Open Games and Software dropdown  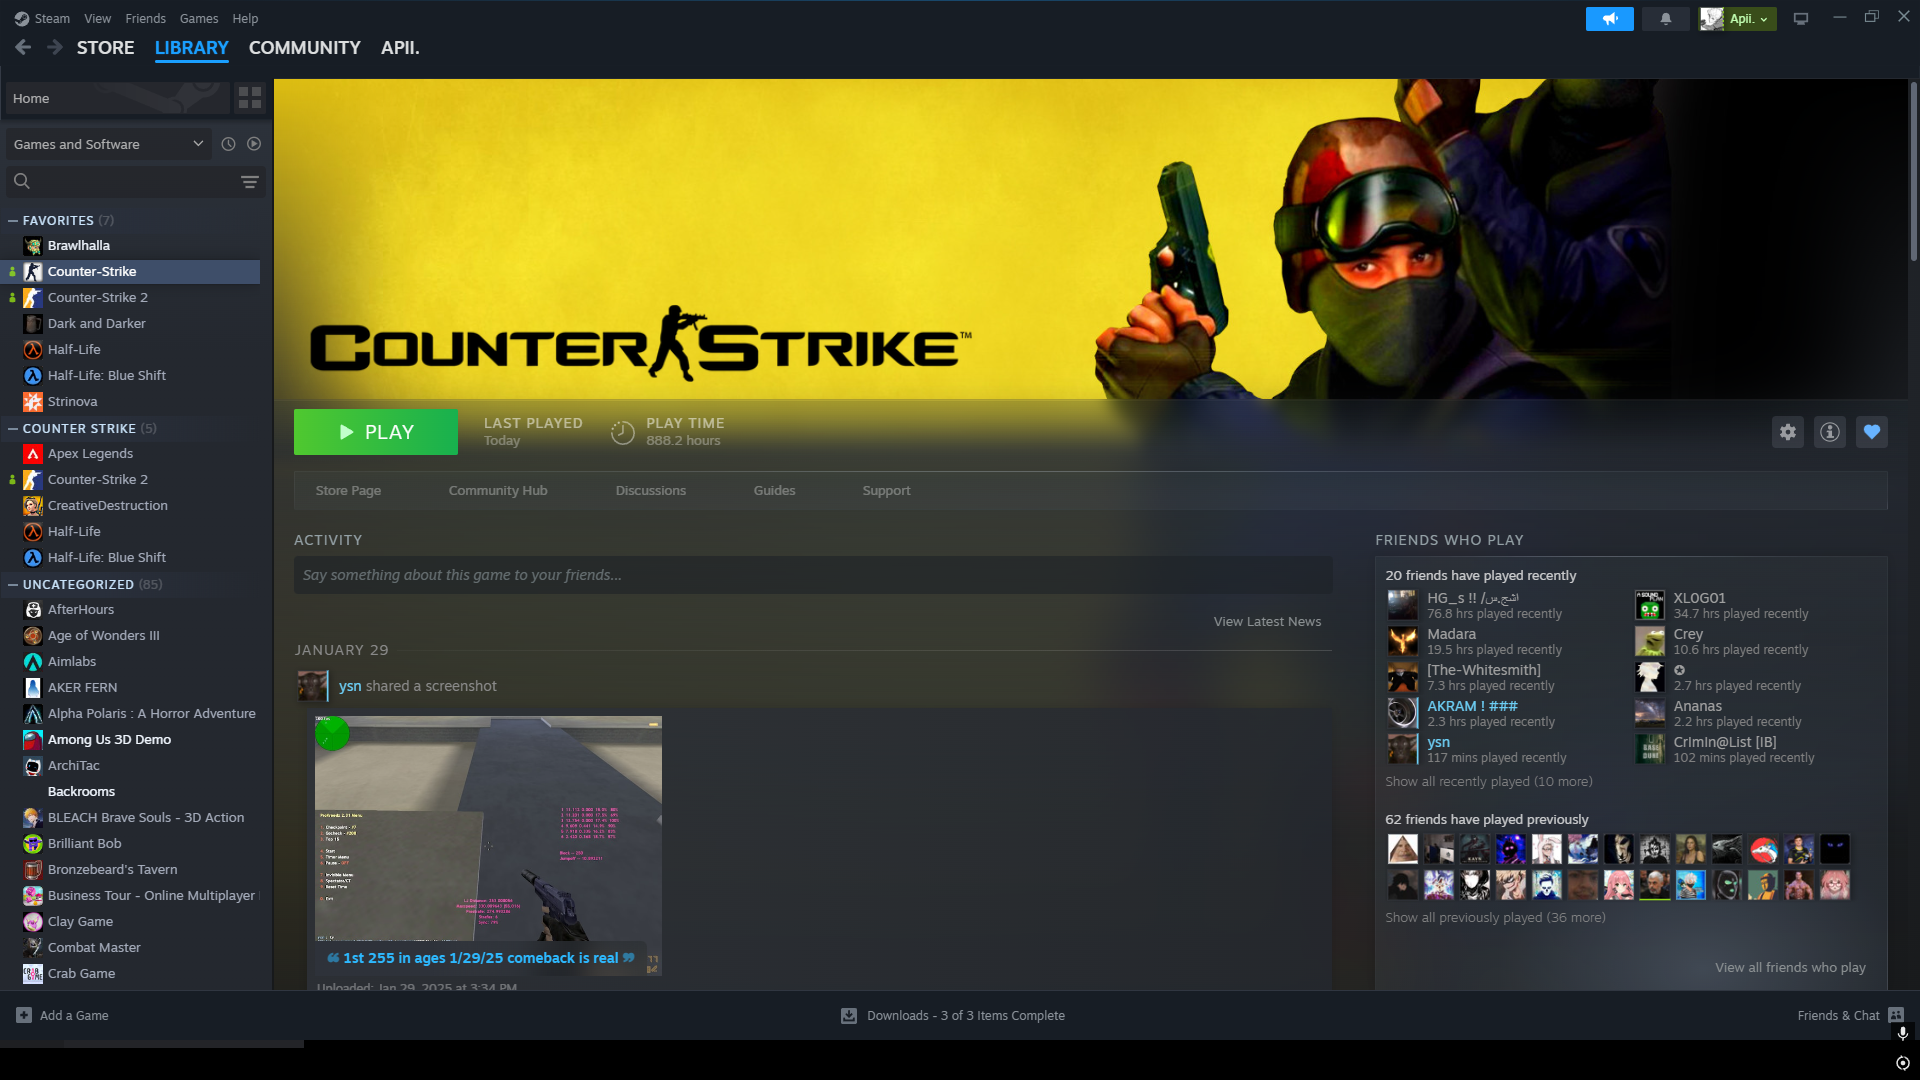coord(108,144)
